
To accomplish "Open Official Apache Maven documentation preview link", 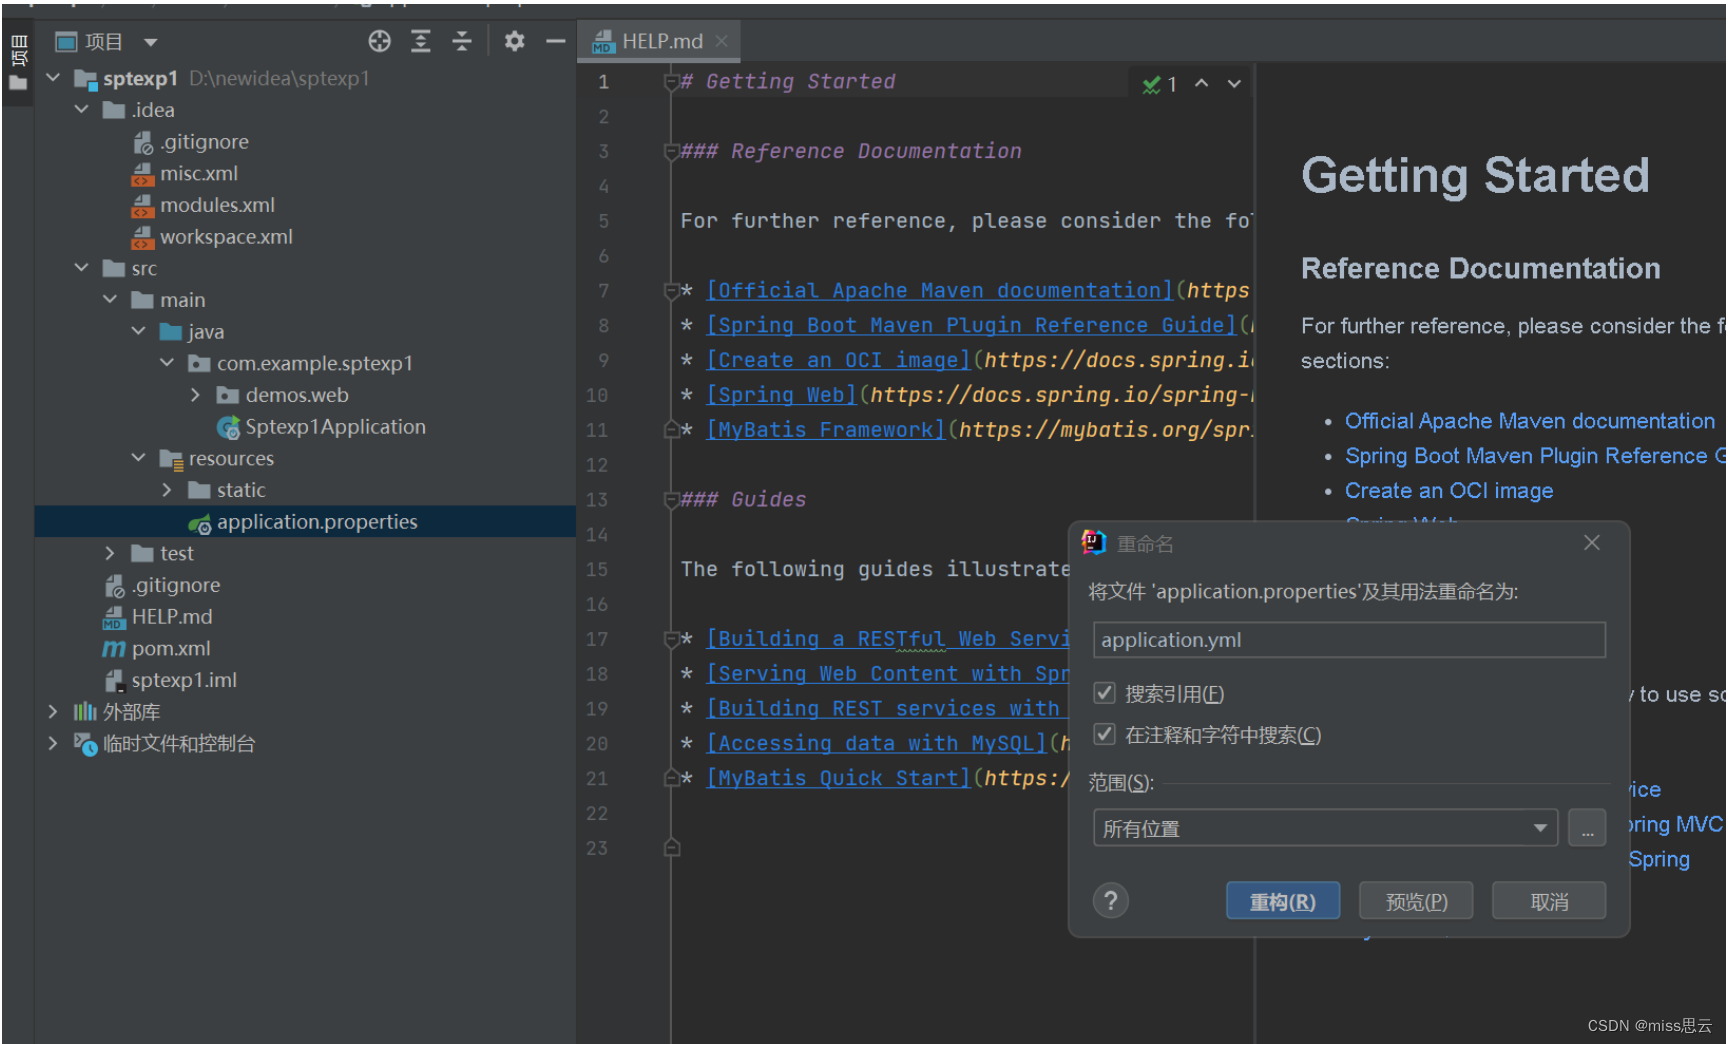I will point(1529,421).
